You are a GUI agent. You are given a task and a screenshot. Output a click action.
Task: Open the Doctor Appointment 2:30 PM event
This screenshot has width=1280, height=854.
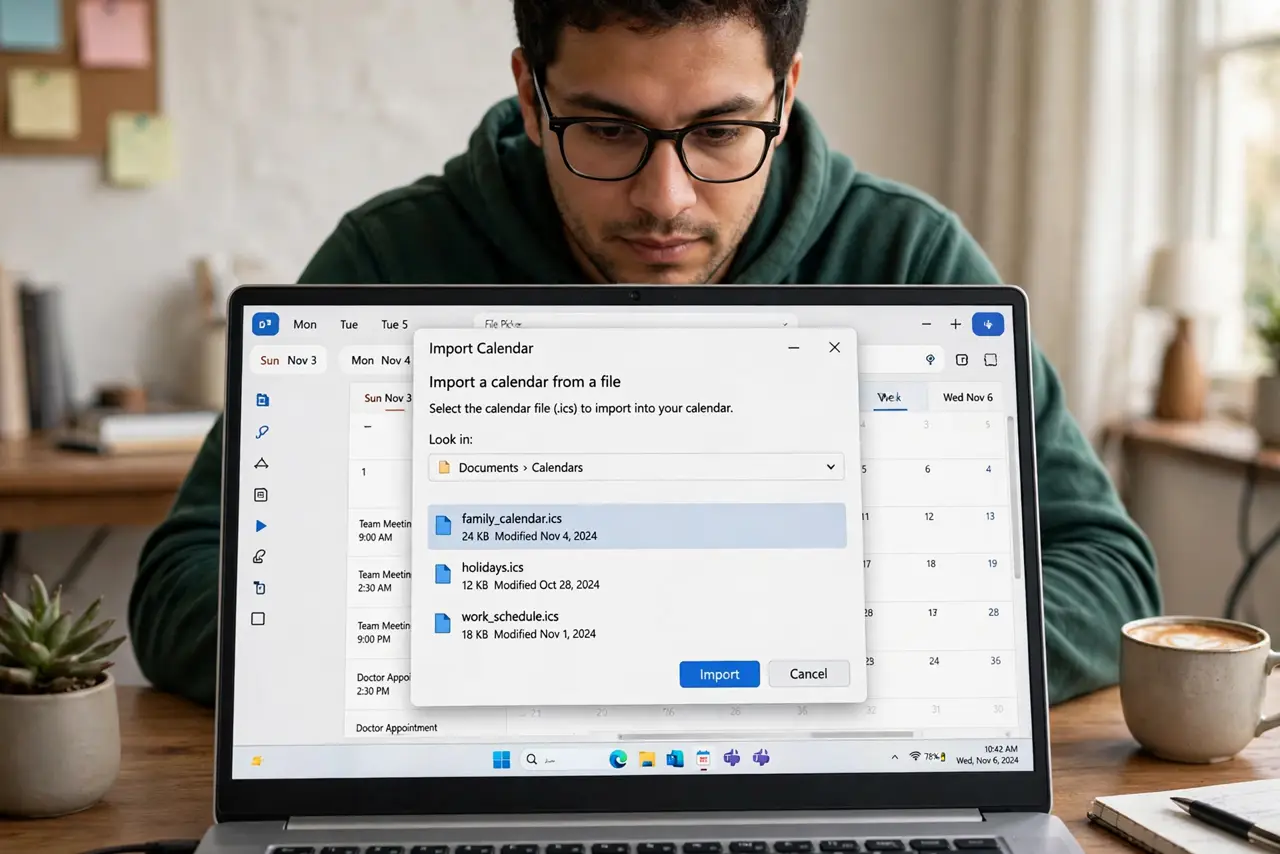point(385,684)
